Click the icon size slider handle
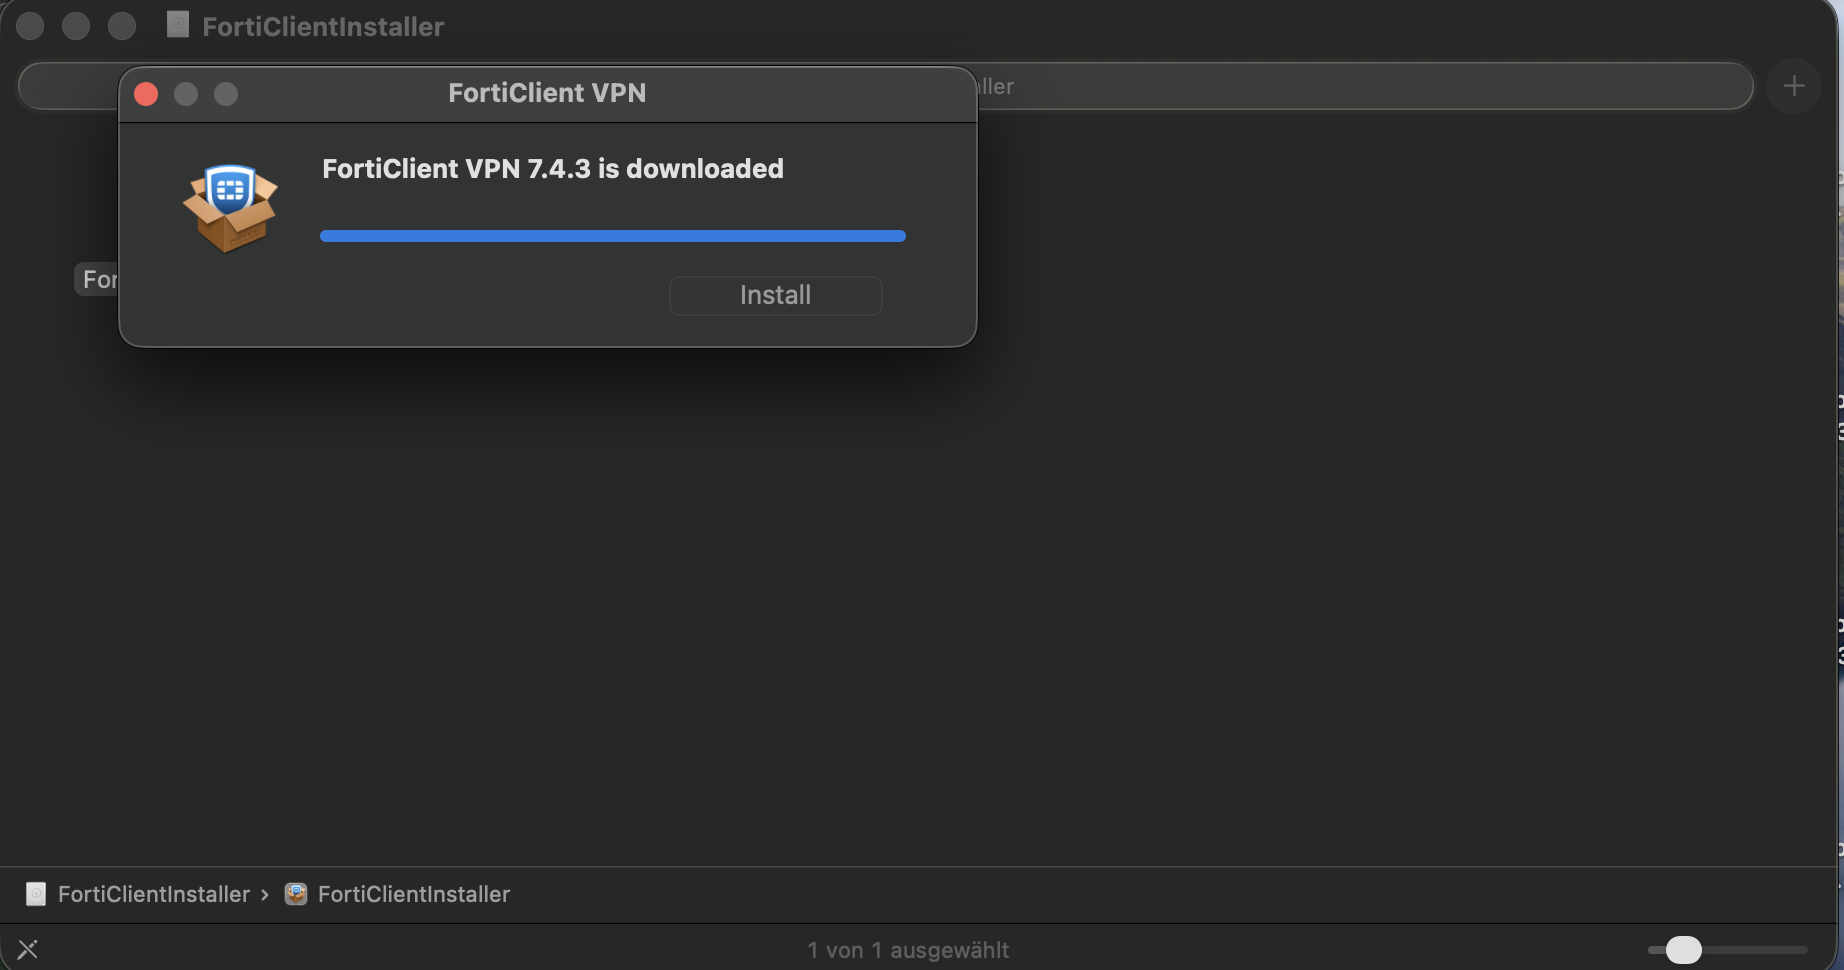 (x=1685, y=950)
